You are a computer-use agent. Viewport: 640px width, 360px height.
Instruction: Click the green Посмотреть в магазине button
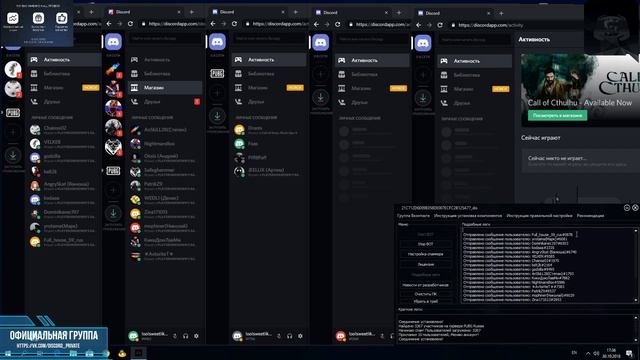tap(557, 116)
